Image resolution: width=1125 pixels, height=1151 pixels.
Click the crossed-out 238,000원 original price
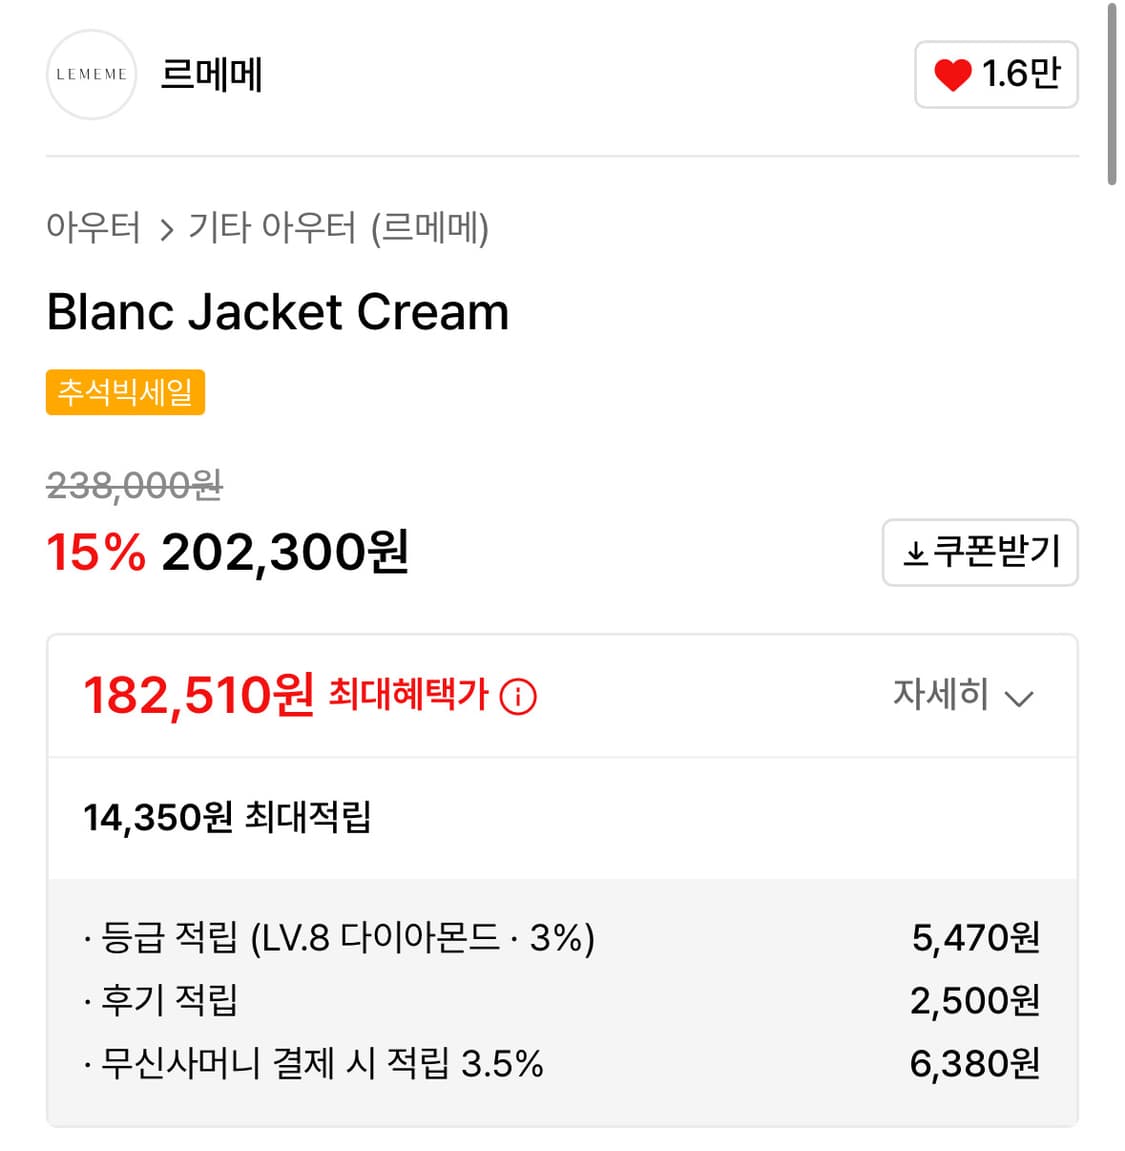pos(134,486)
